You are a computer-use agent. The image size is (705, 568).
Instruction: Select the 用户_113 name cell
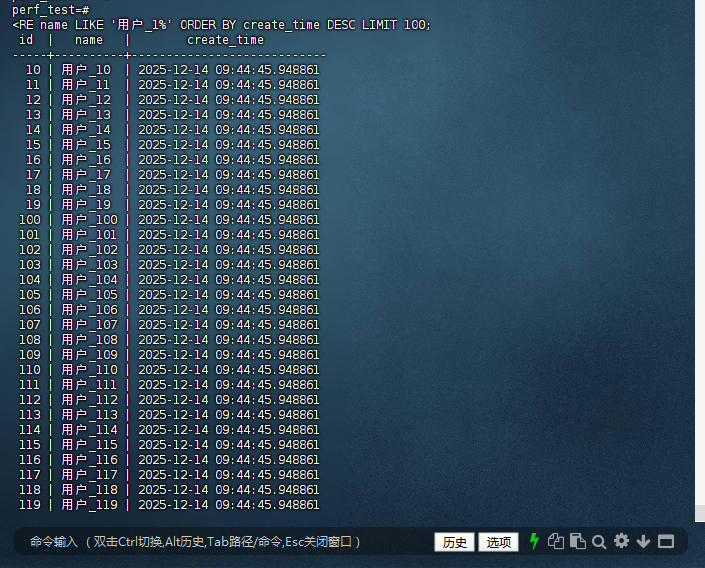(x=89, y=414)
